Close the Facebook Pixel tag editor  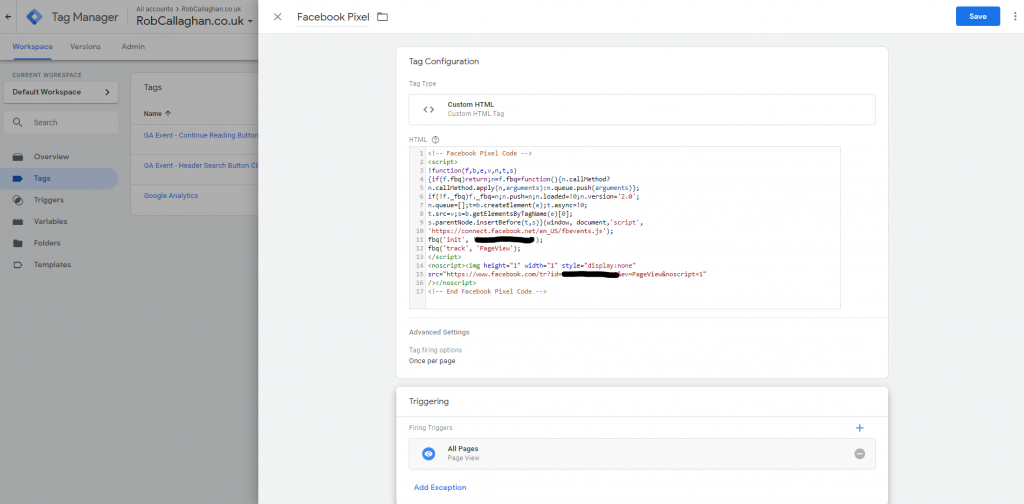coord(278,17)
